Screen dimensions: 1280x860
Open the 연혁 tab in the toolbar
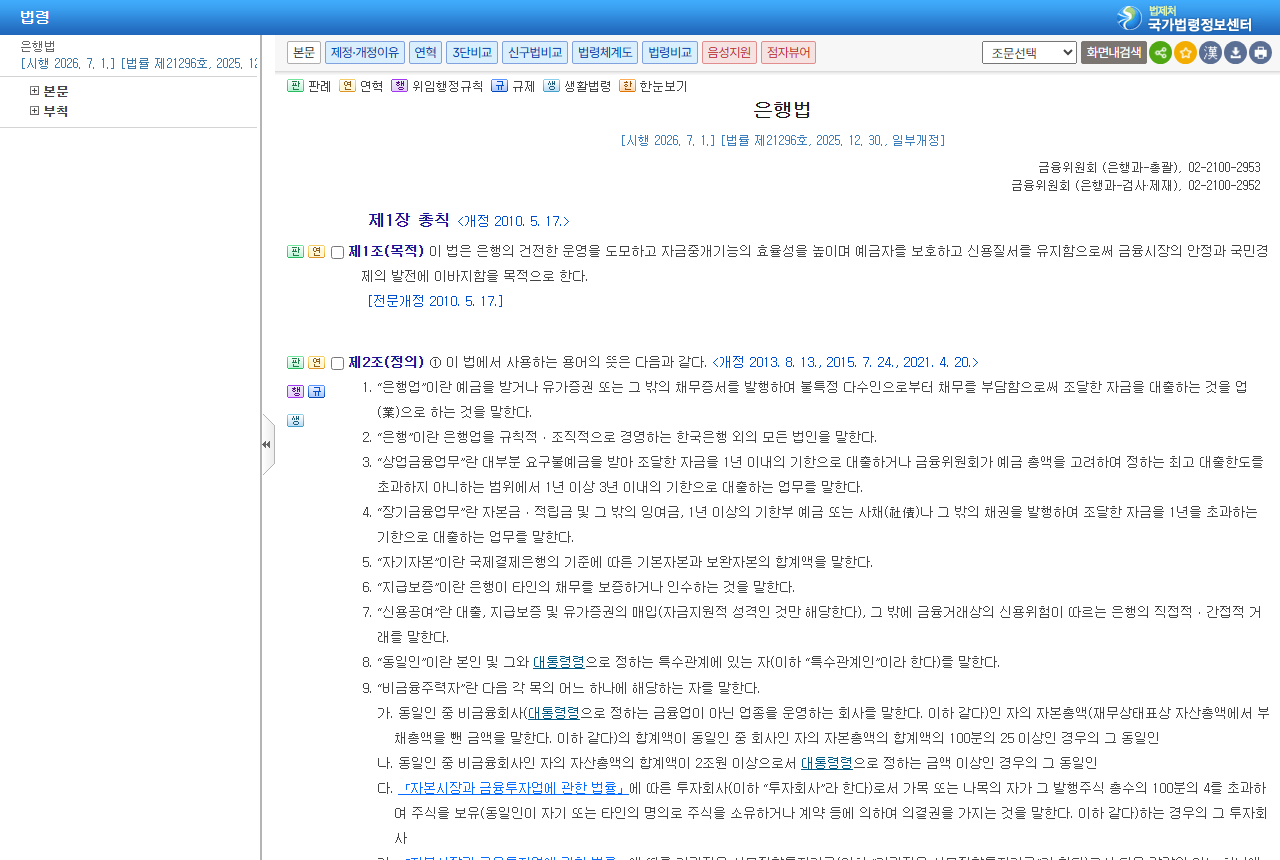point(425,52)
